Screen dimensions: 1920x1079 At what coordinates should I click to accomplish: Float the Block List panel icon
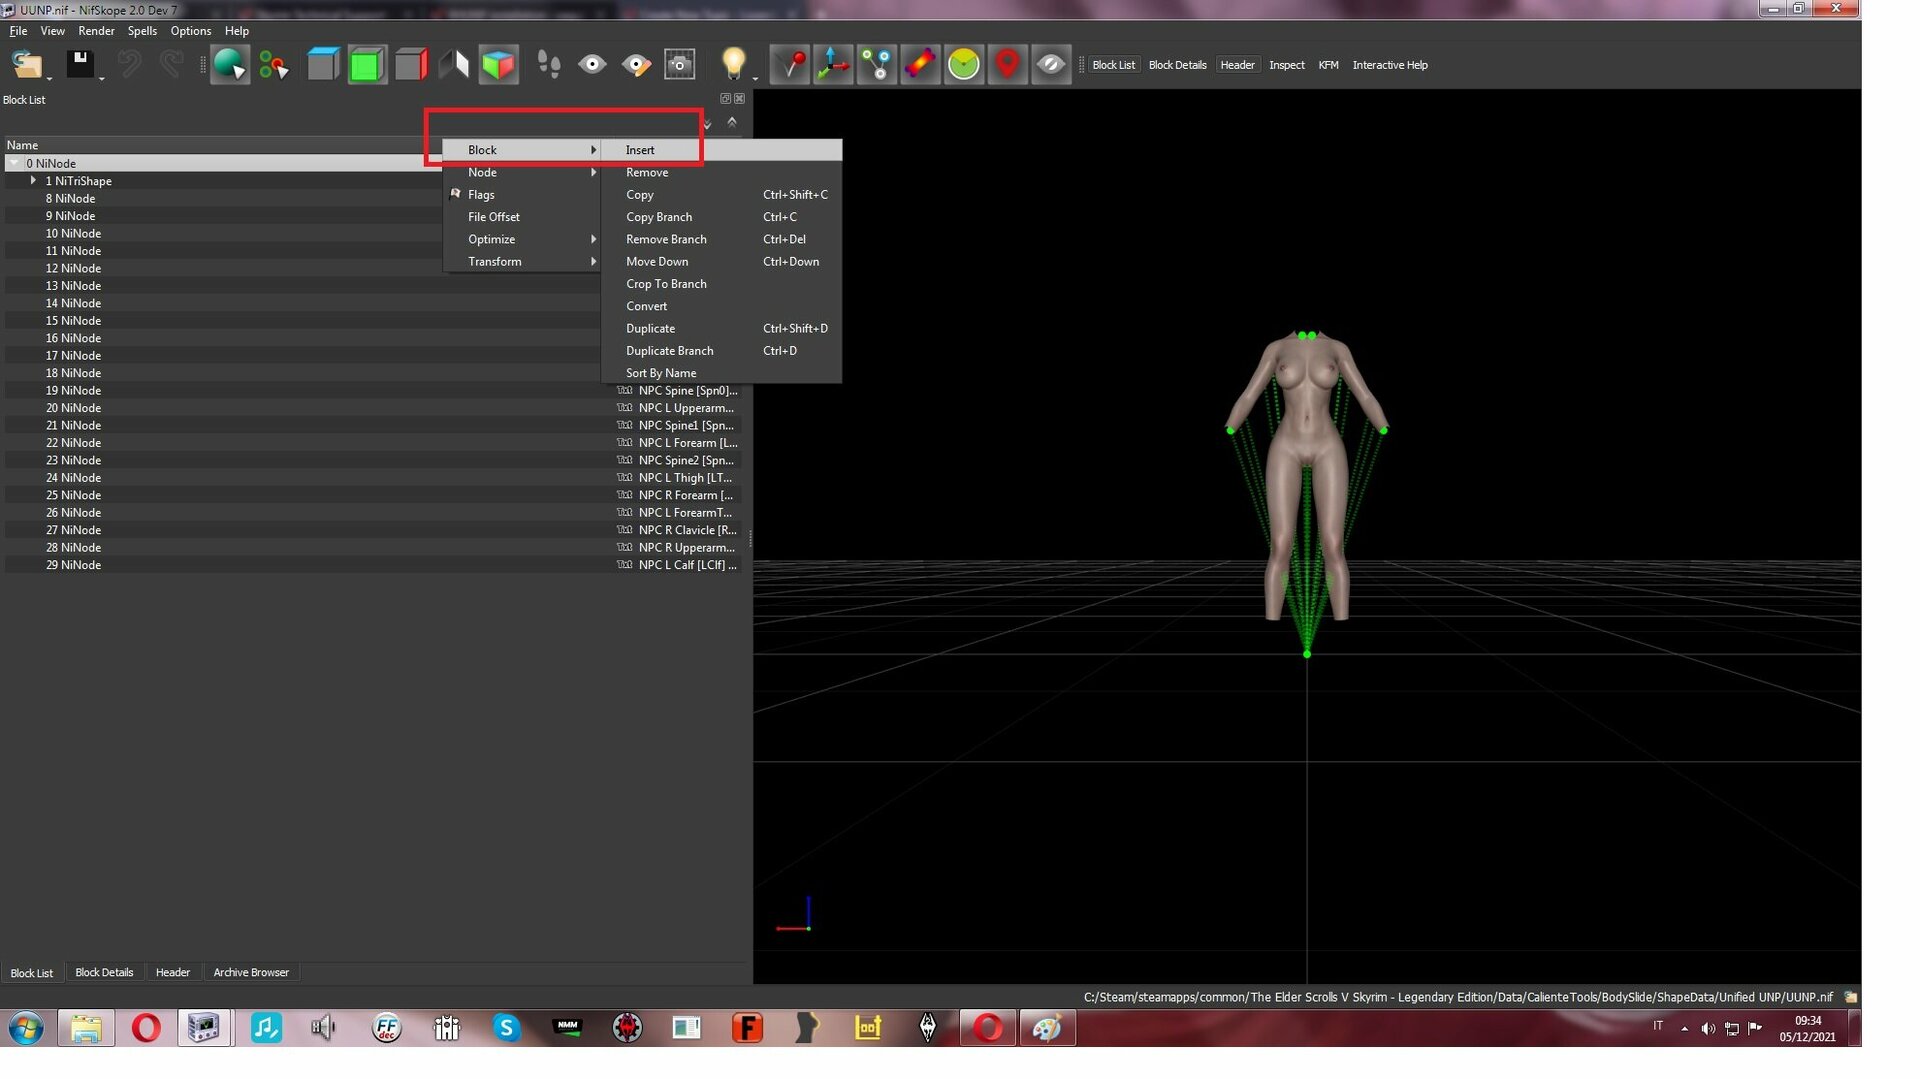[726, 99]
